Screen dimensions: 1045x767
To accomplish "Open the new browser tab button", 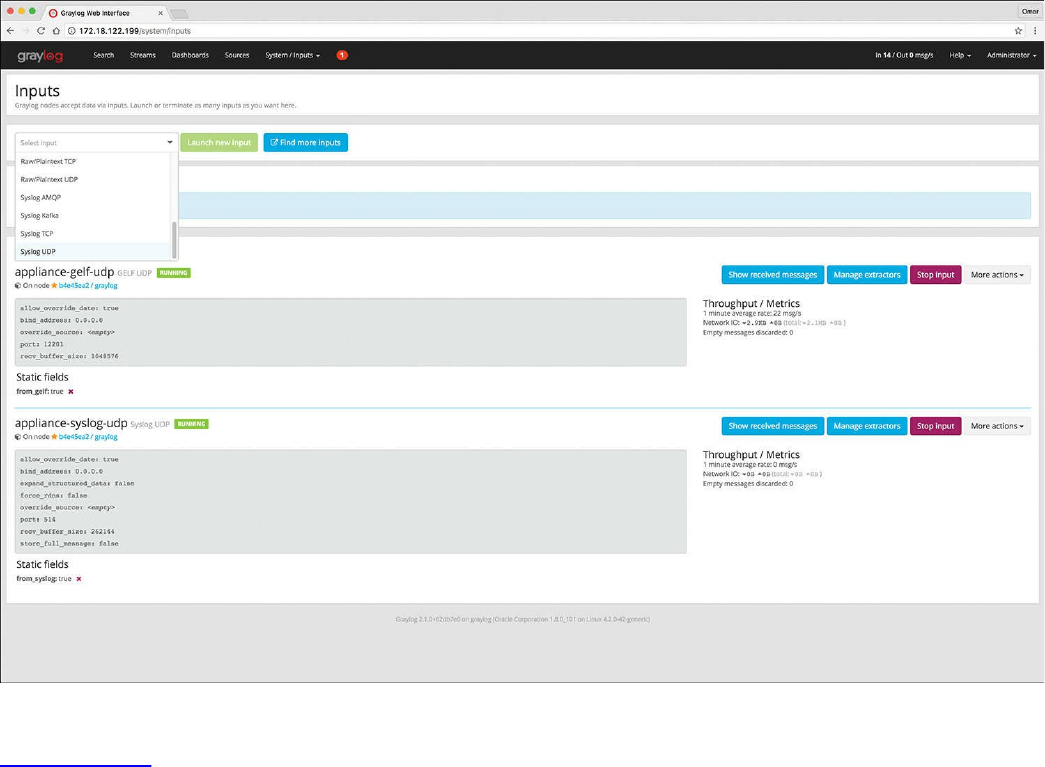I will point(179,13).
